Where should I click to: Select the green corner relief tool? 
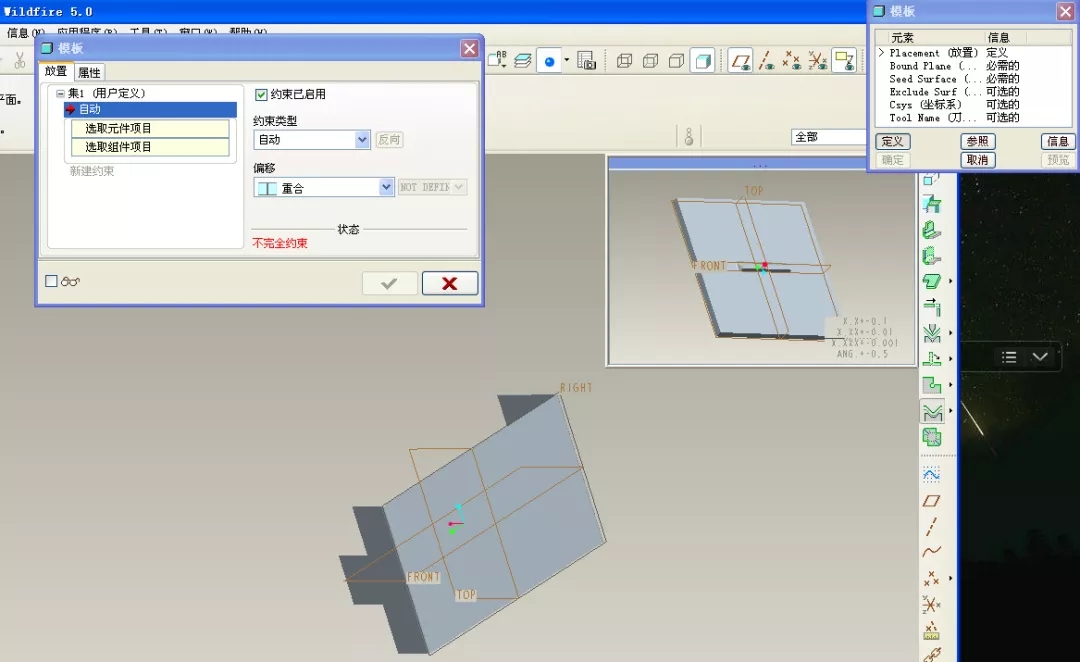pyautogui.click(x=932, y=385)
